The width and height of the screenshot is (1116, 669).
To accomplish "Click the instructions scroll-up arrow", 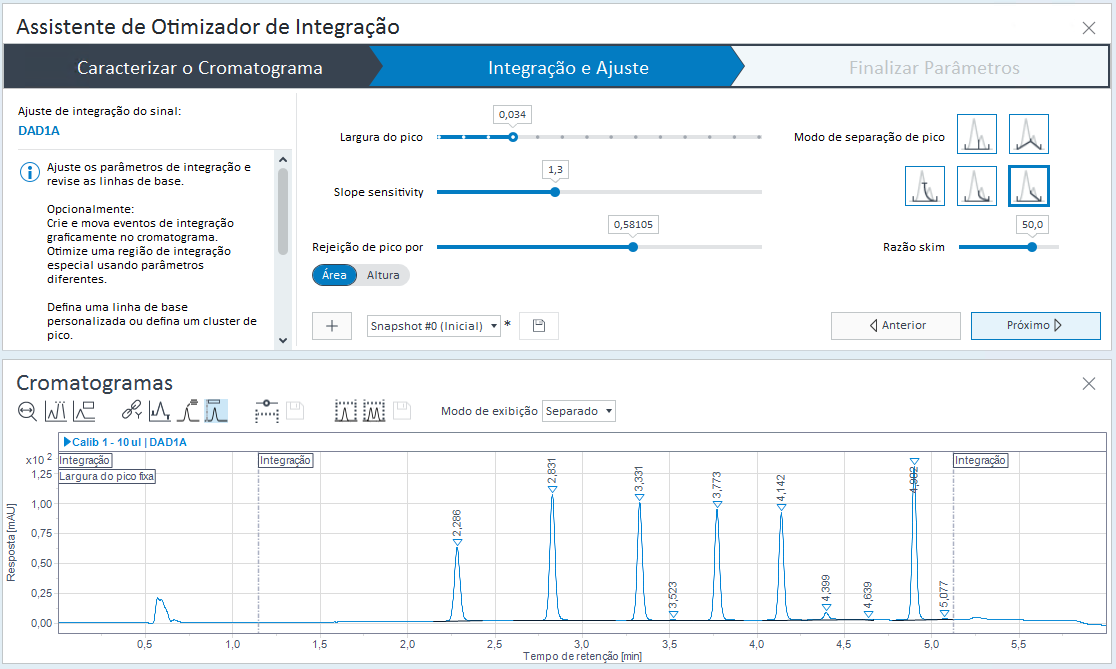I will [x=283, y=159].
